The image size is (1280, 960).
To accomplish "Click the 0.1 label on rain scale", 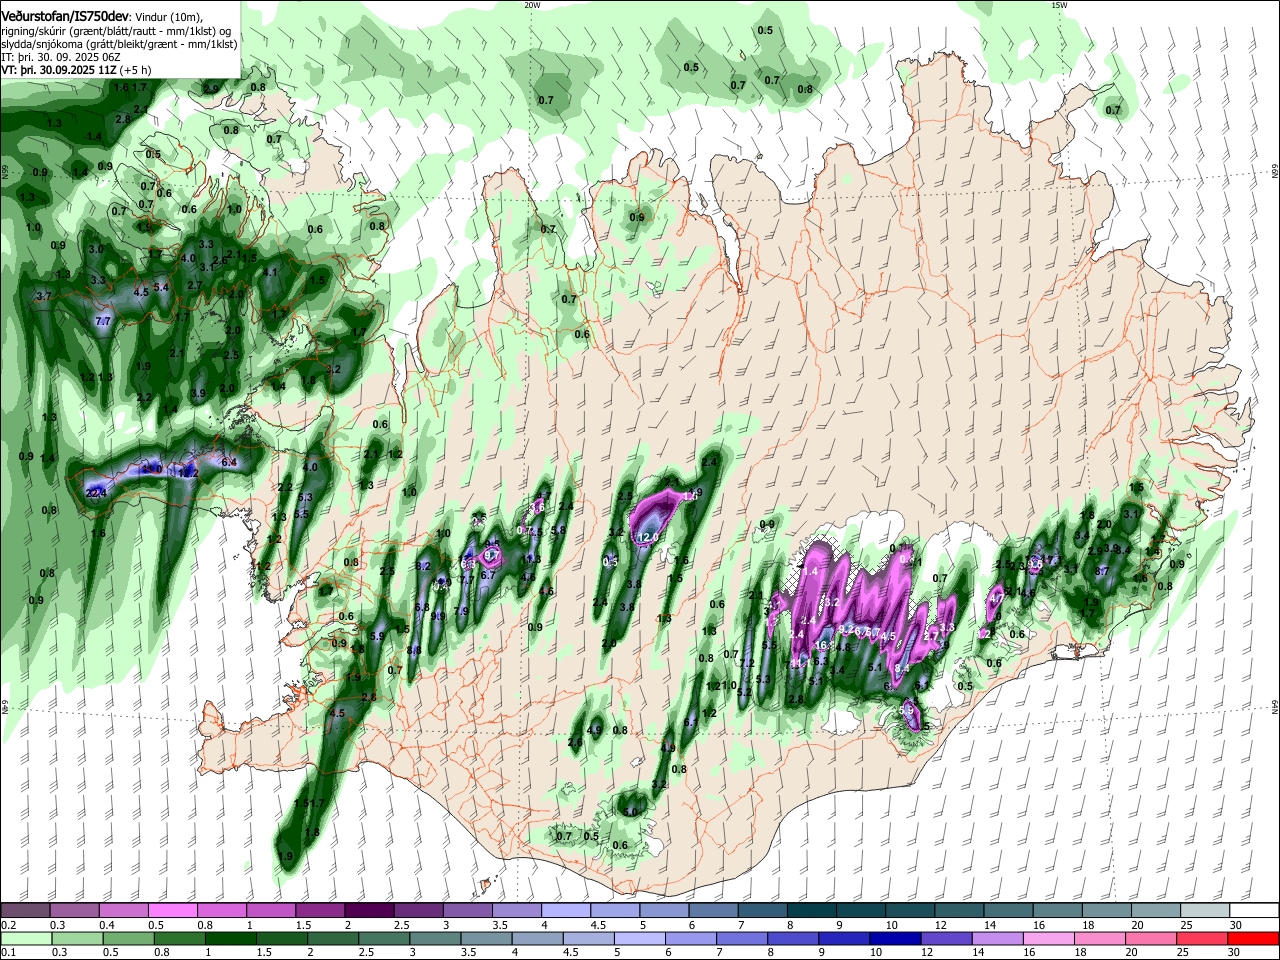I will click(8, 952).
